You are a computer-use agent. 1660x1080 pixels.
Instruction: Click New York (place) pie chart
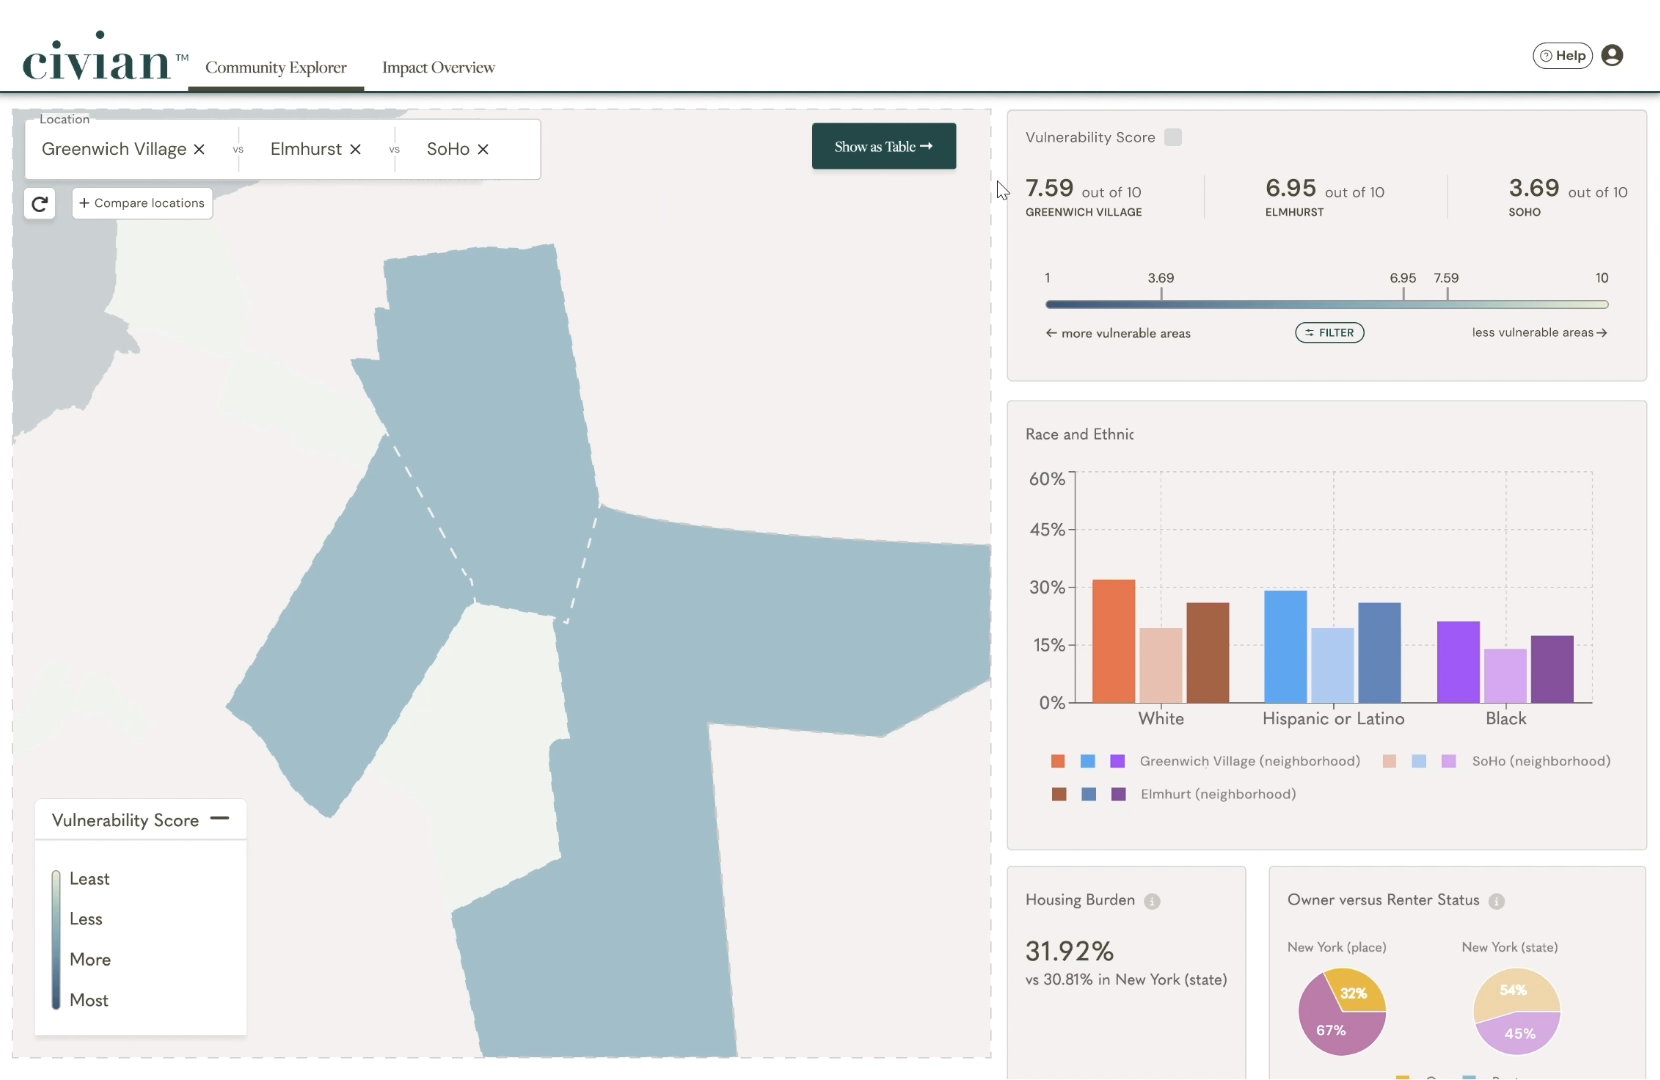tap(1342, 1011)
